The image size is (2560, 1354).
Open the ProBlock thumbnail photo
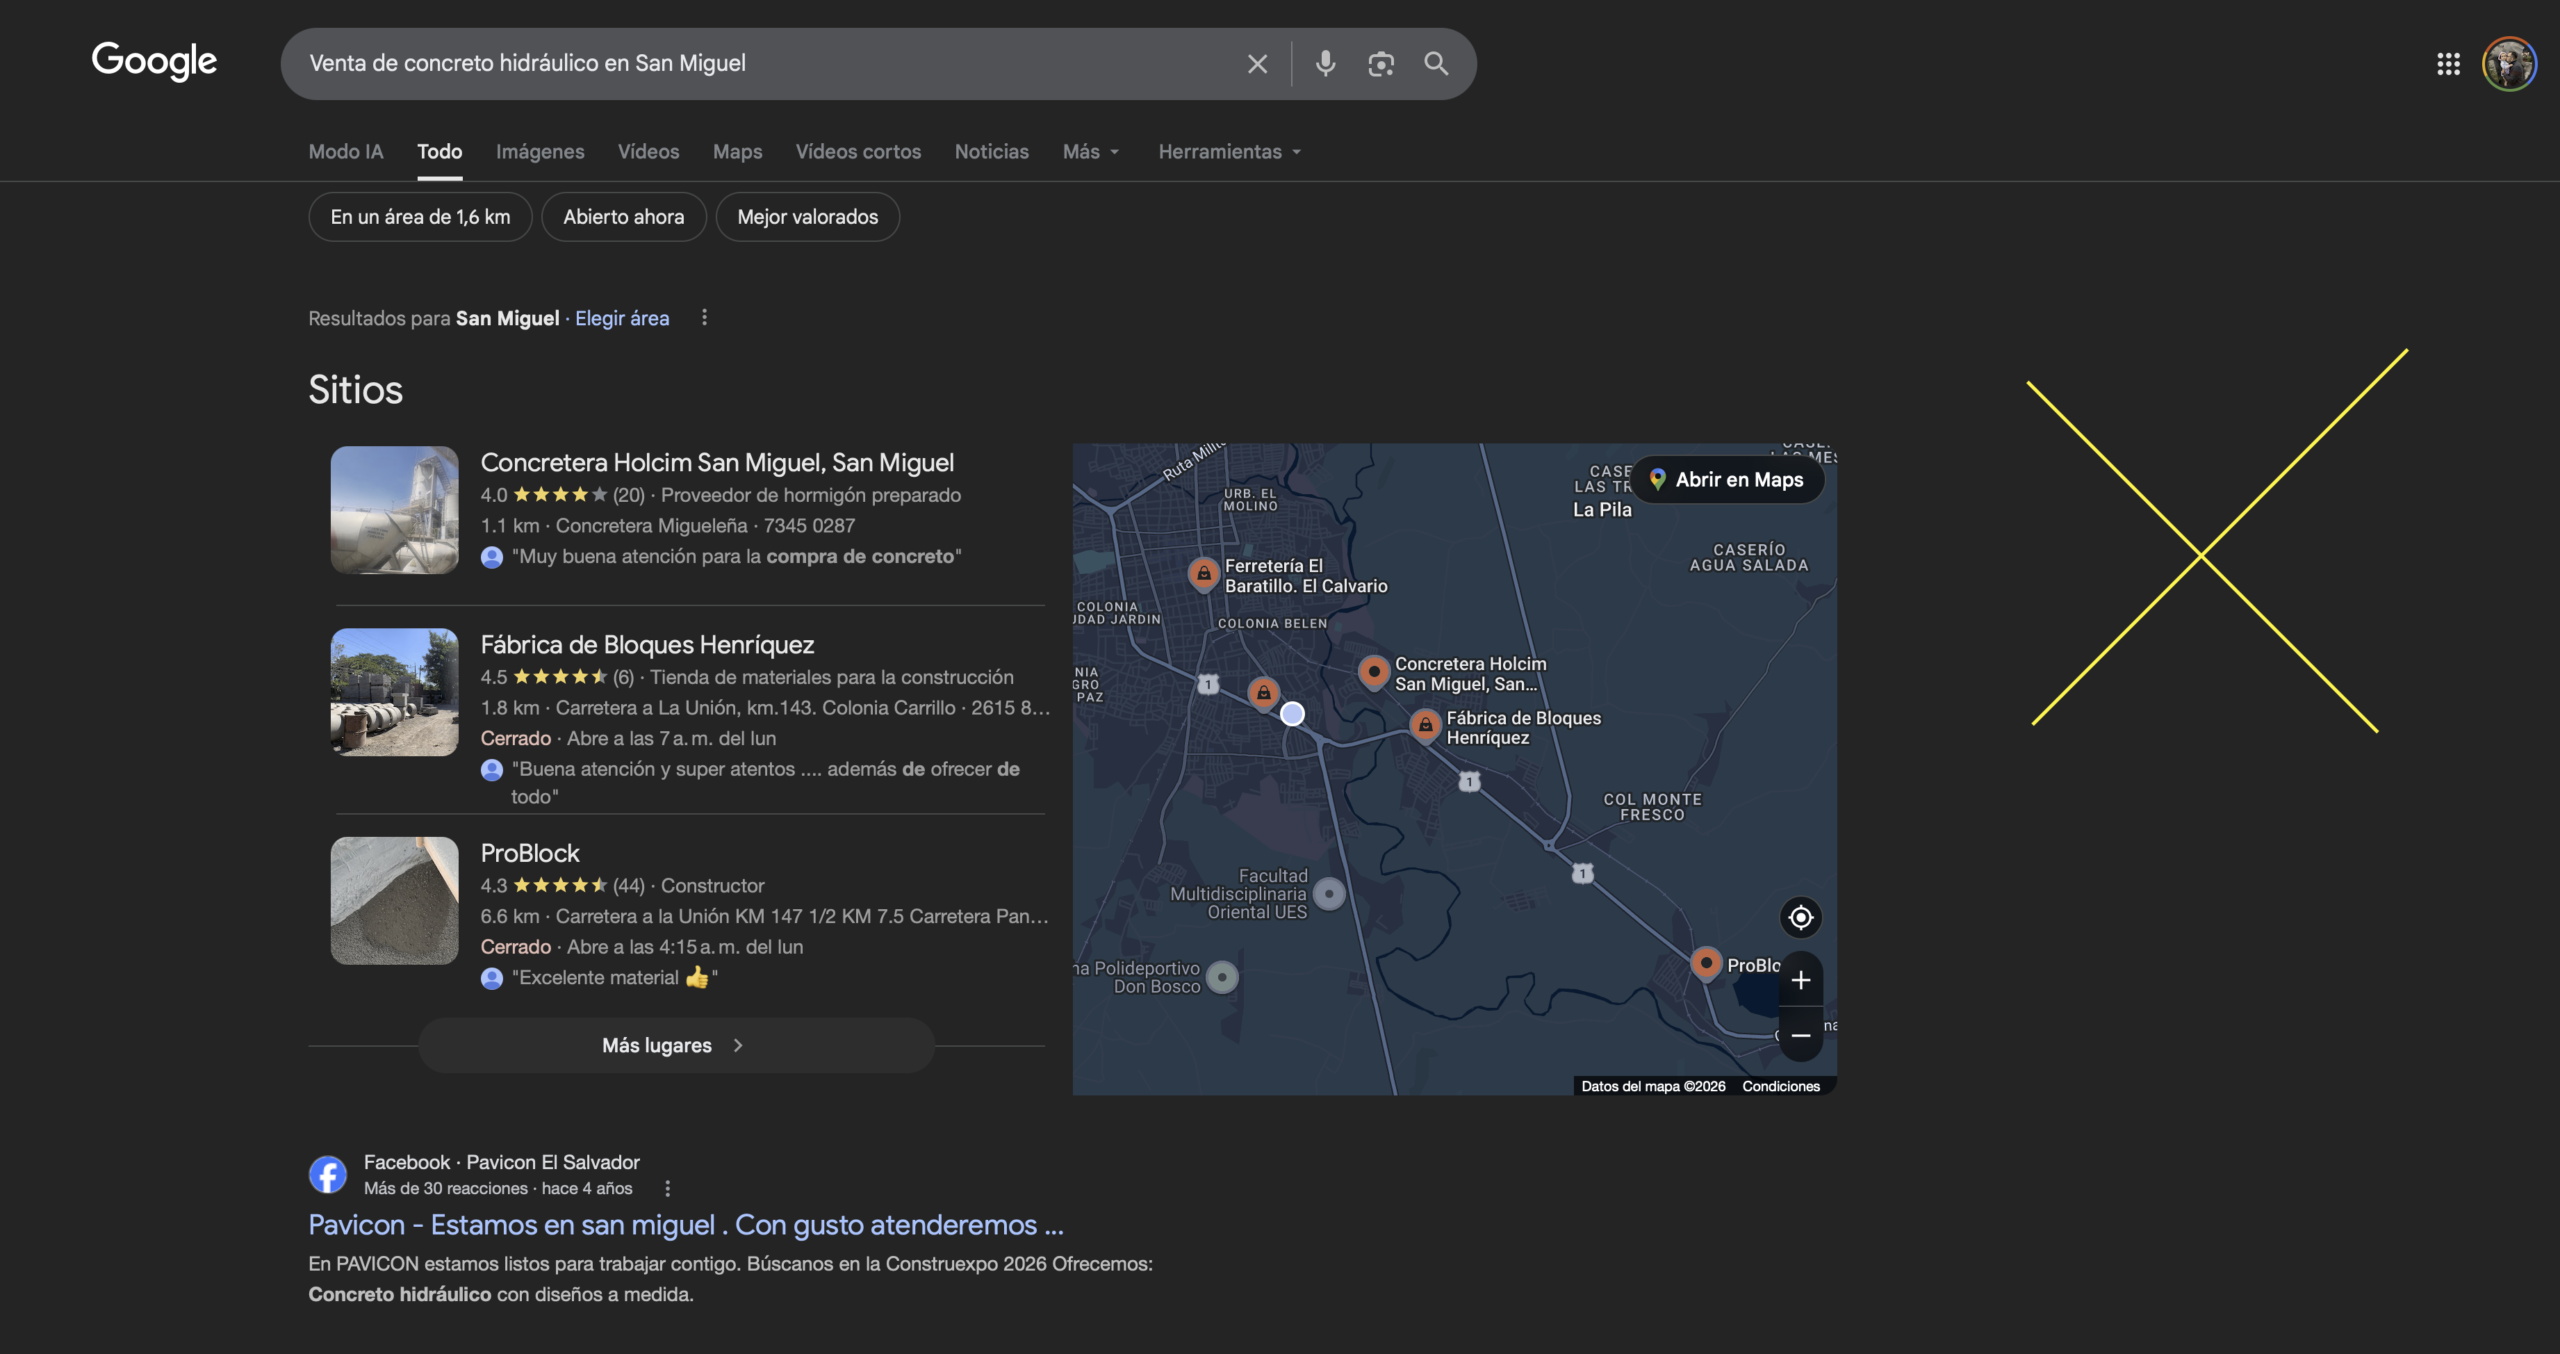(395, 901)
